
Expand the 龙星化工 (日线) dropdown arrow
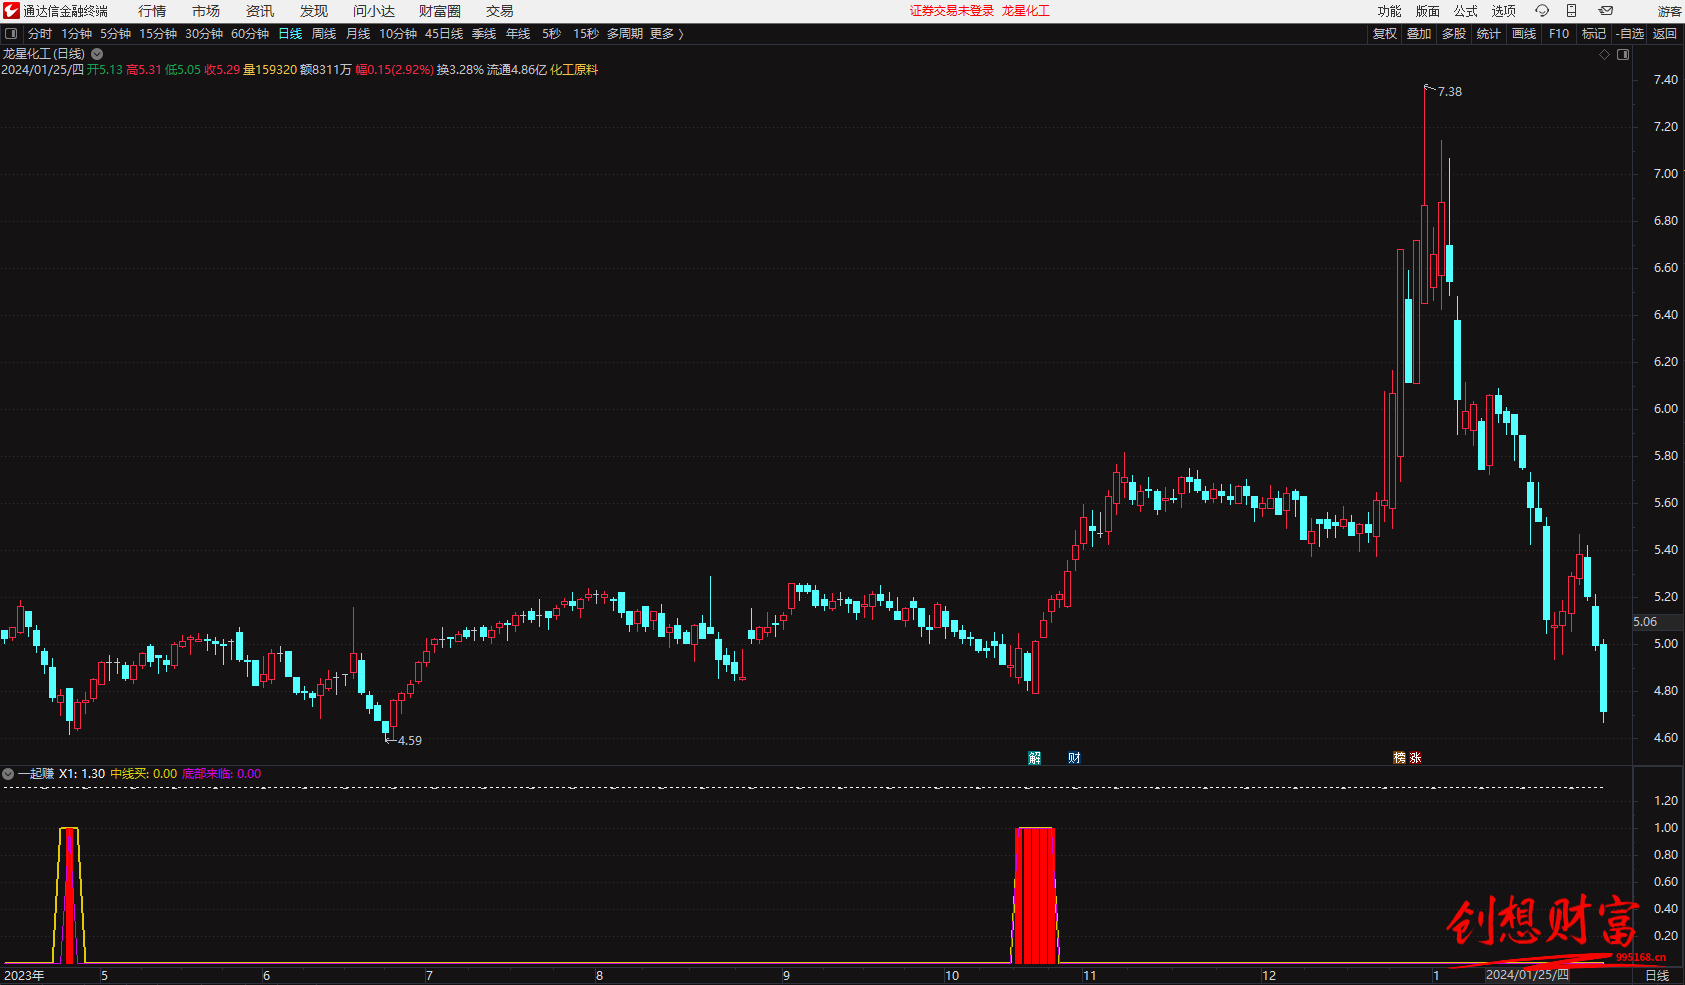tap(97, 54)
